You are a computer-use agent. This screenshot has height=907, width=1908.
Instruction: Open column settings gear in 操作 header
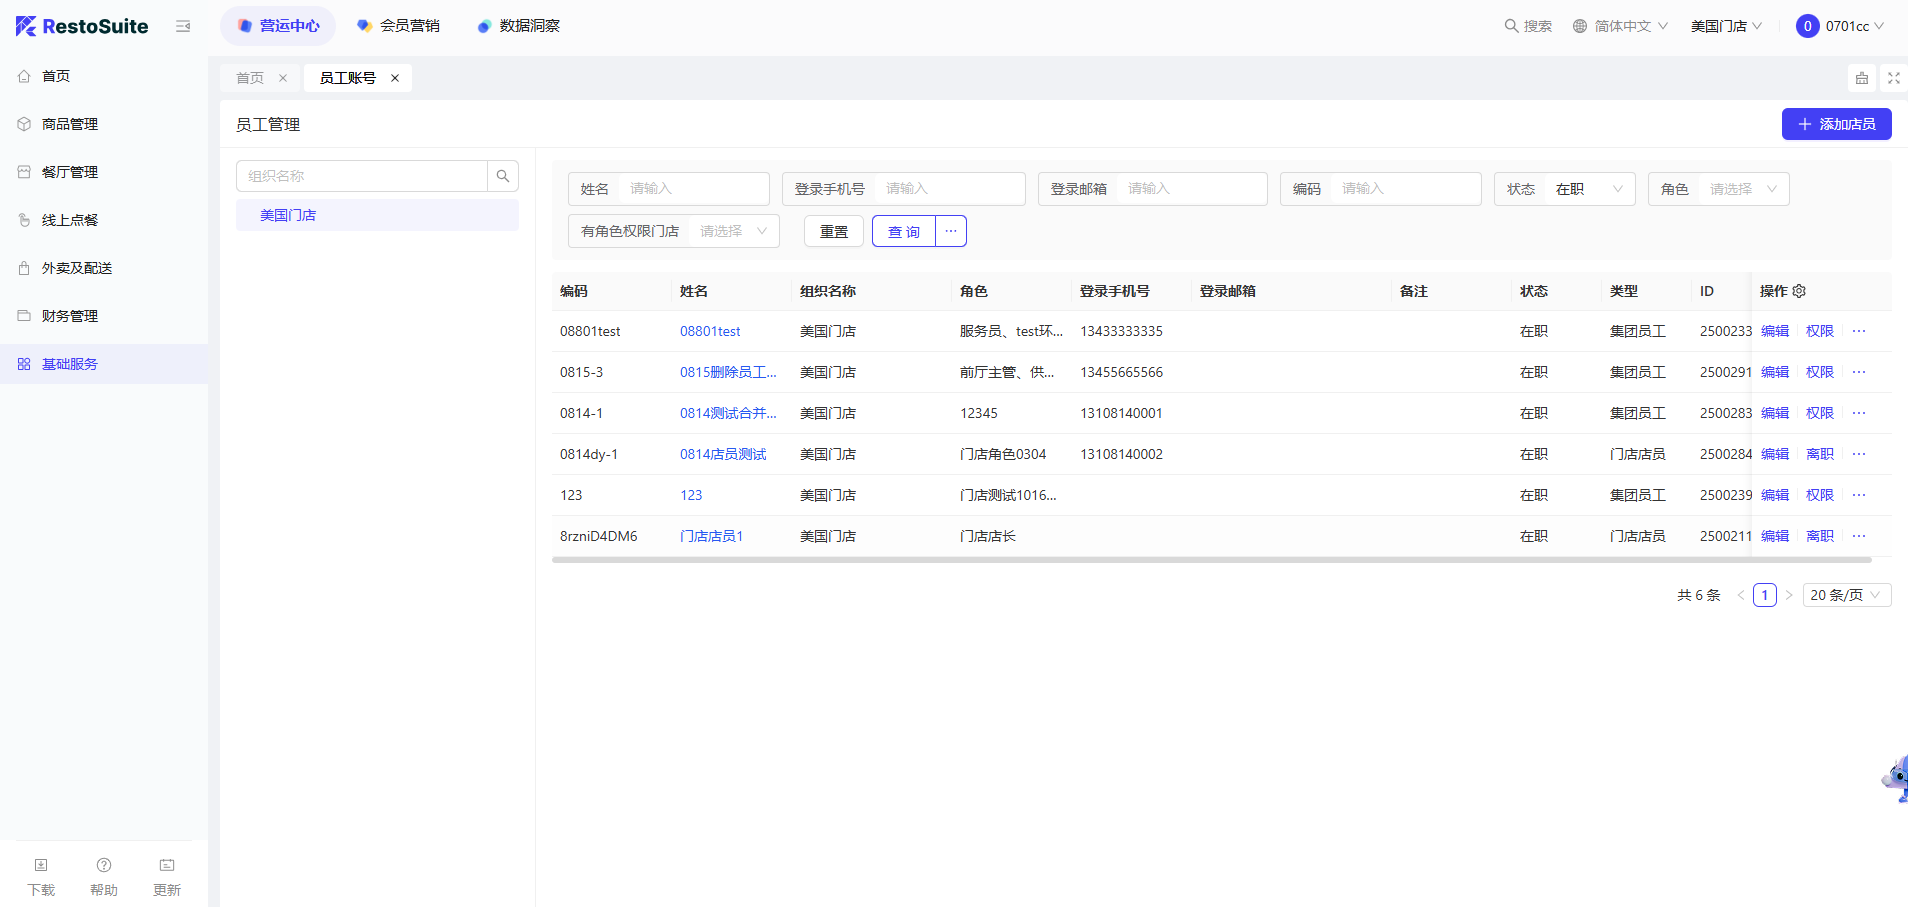1799,291
